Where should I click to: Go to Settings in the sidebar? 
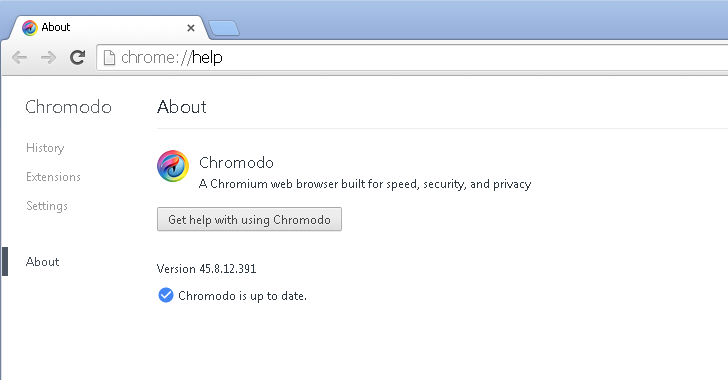click(x=47, y=206)
